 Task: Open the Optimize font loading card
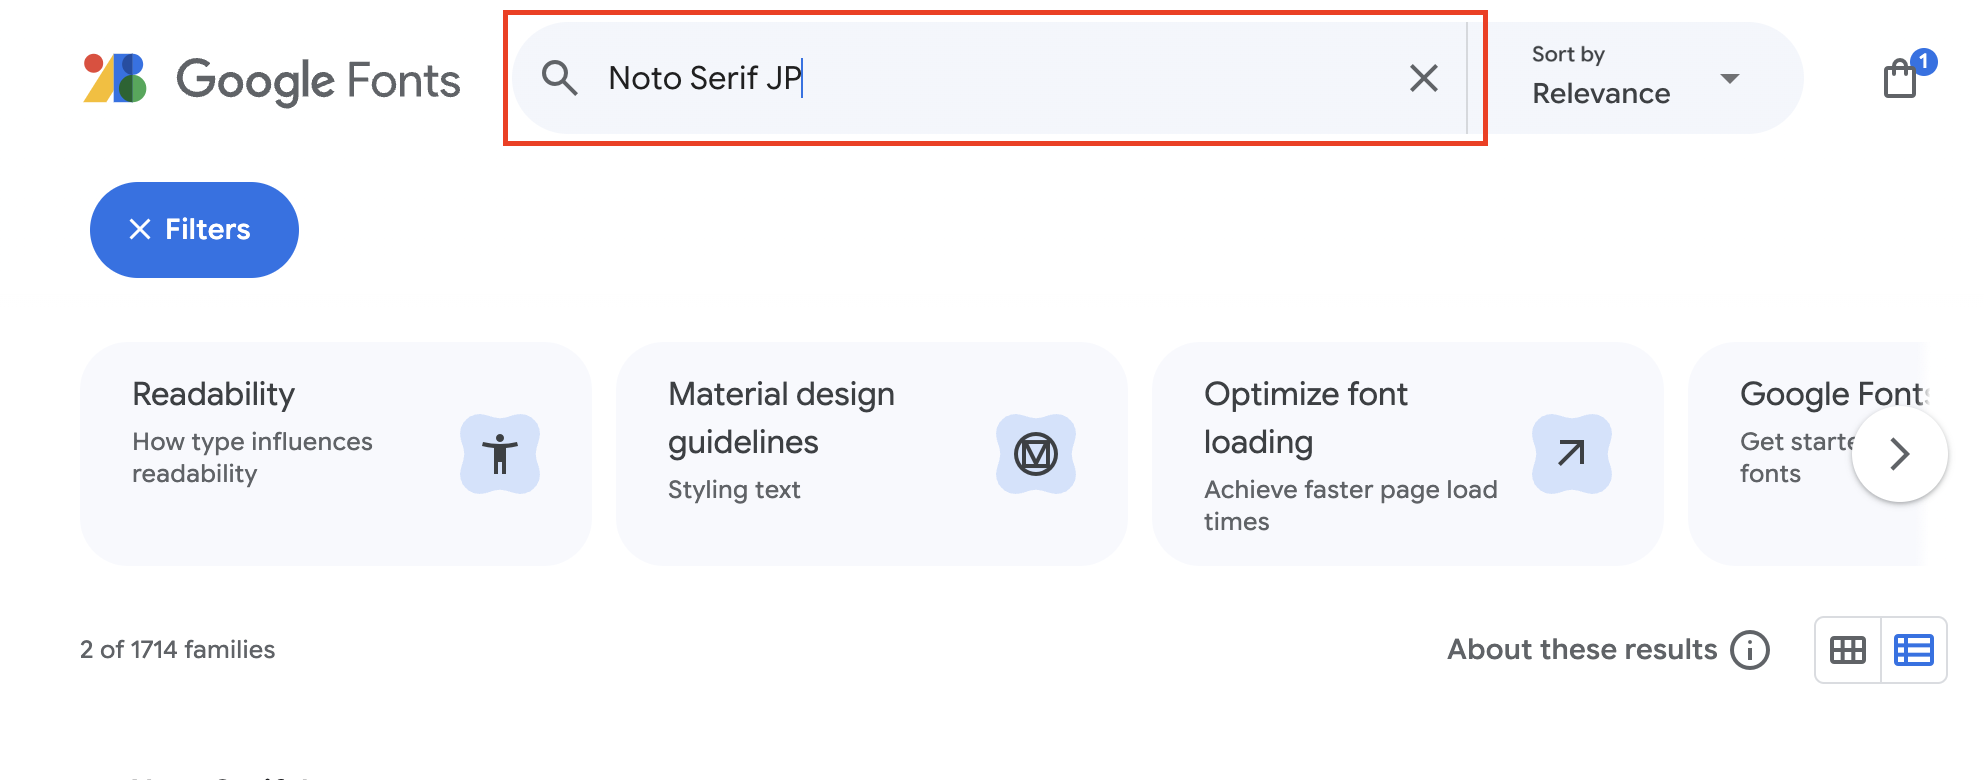[1350, 454]
